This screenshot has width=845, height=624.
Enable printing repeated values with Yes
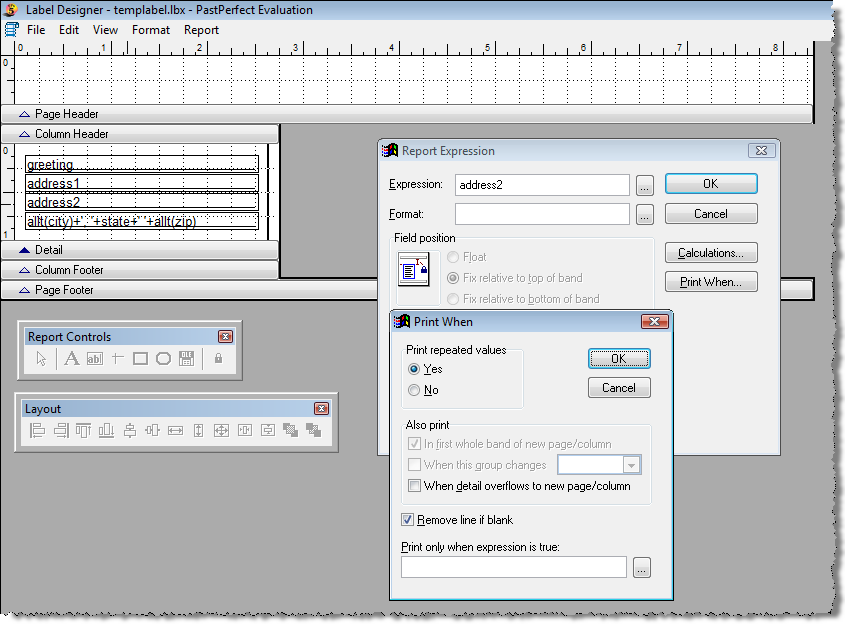(x=414, y=369)
